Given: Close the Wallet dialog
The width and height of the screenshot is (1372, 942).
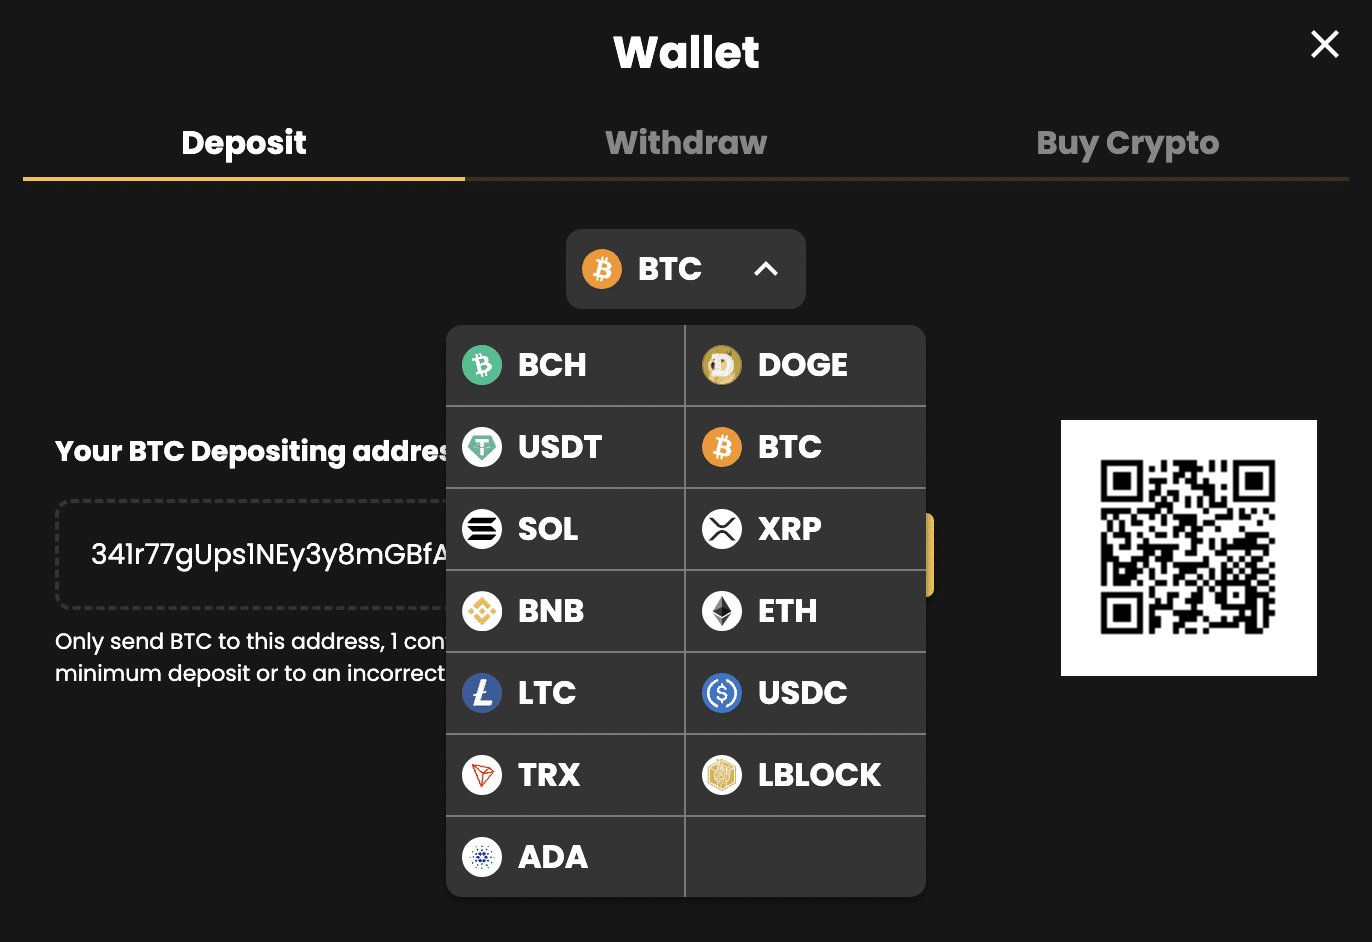Looking at the screenshot, I should tap(1325, 44).
